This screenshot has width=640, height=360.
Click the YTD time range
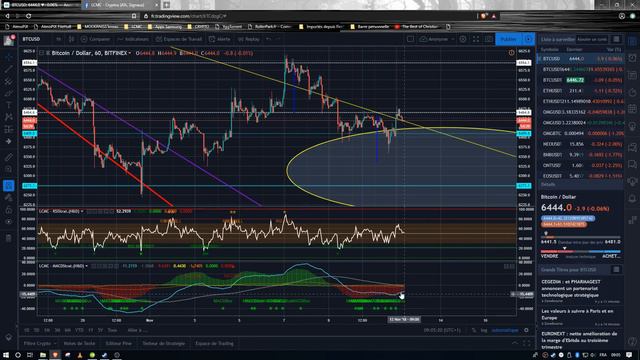click(x=79, y=330)
